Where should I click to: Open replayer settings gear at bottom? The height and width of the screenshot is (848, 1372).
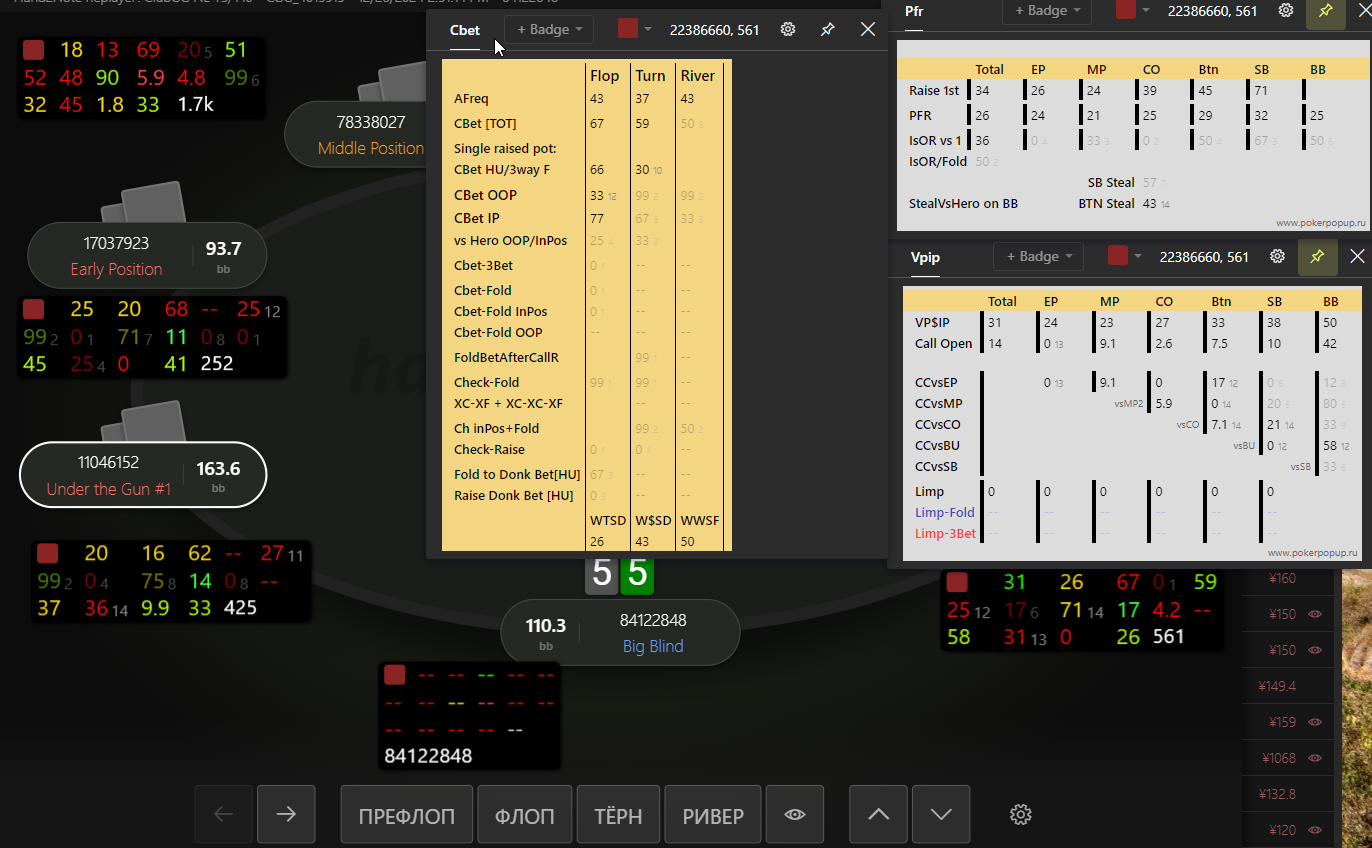point(1020,815)
